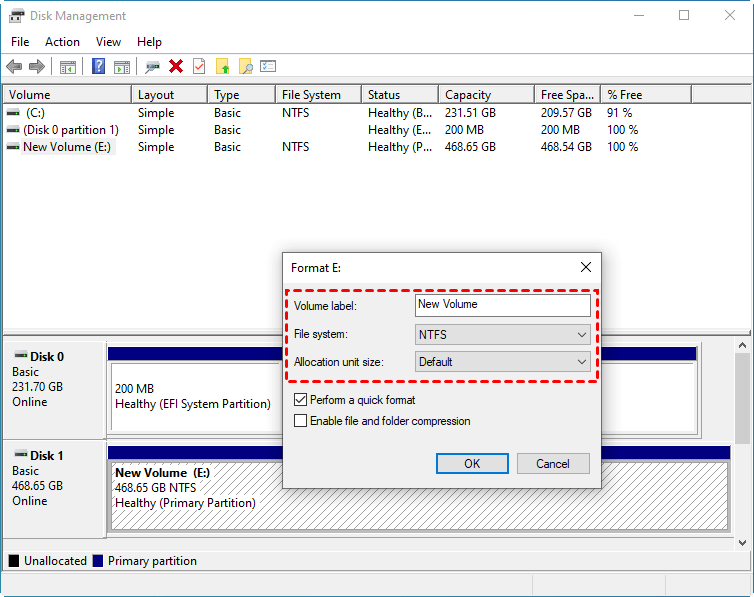Click the blue Primary partition legend swatch
The height and width of the screenshot is (597, 754).
(98, 560)
